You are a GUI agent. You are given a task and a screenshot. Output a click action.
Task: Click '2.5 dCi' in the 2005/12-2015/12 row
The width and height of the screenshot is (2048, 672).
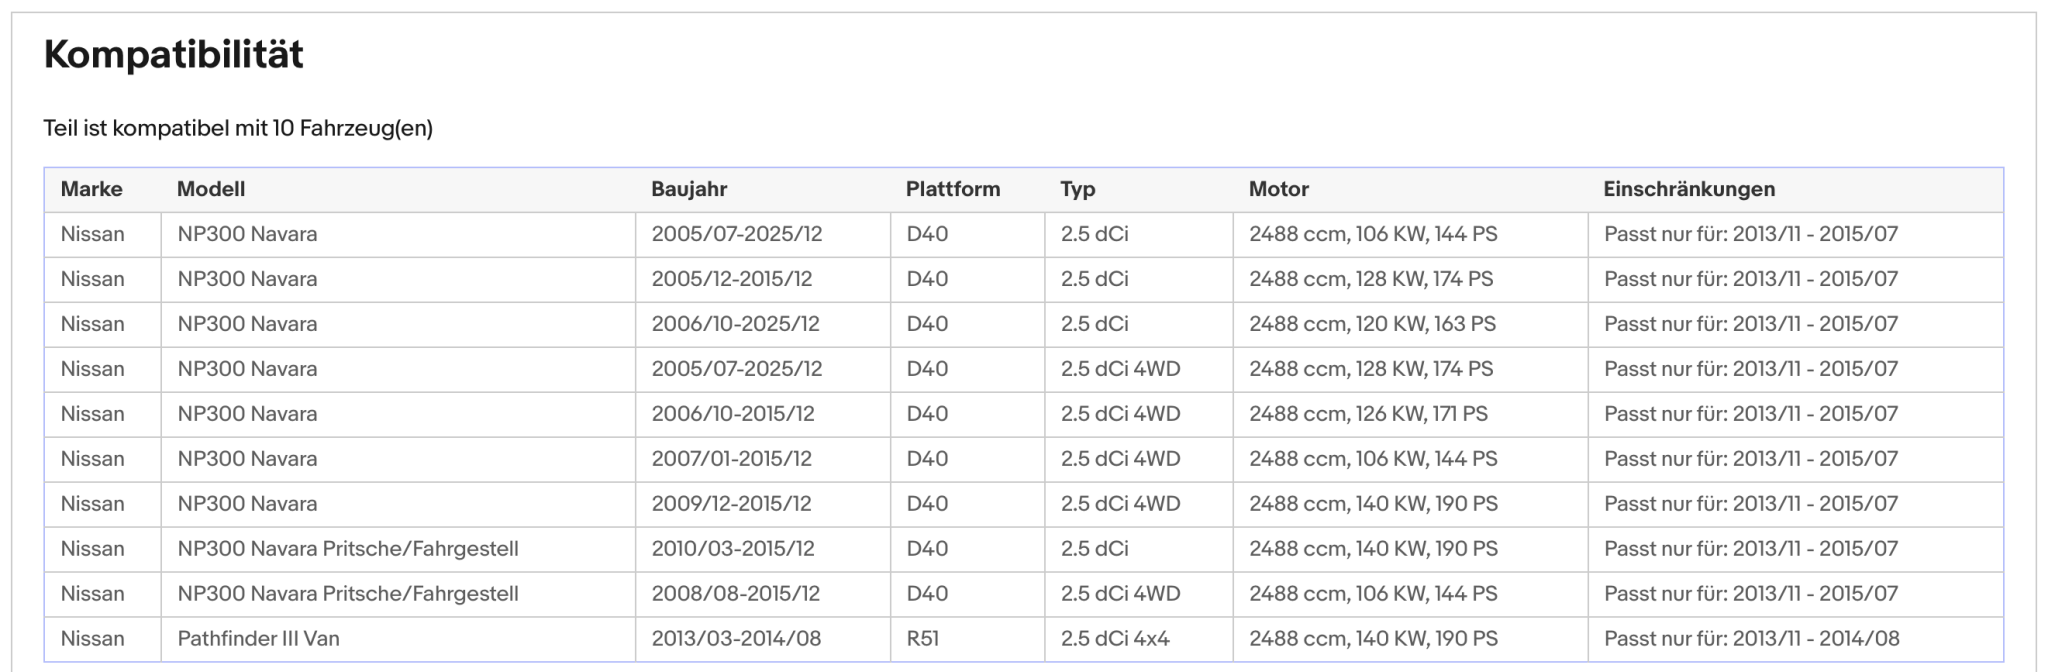tap(1094, 279)
